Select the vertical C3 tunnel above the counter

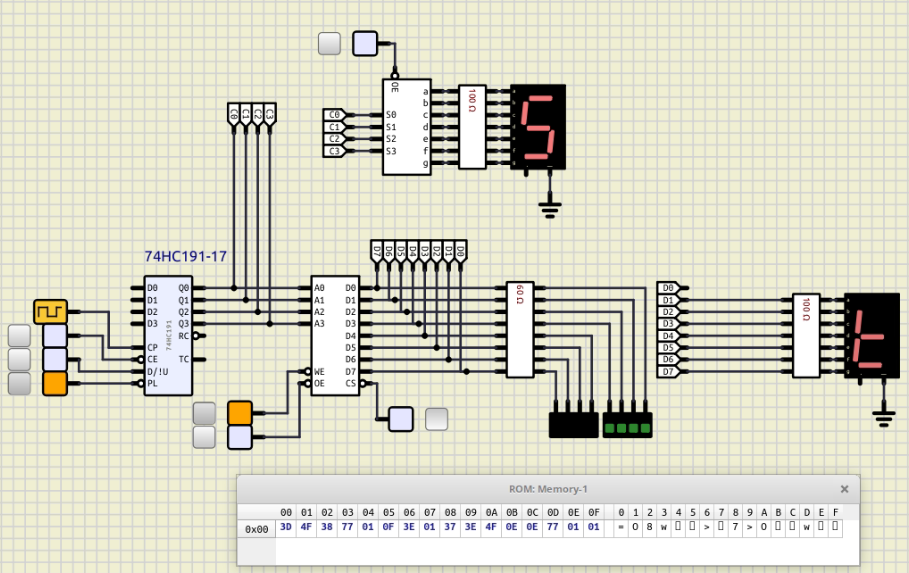point(270,115)
